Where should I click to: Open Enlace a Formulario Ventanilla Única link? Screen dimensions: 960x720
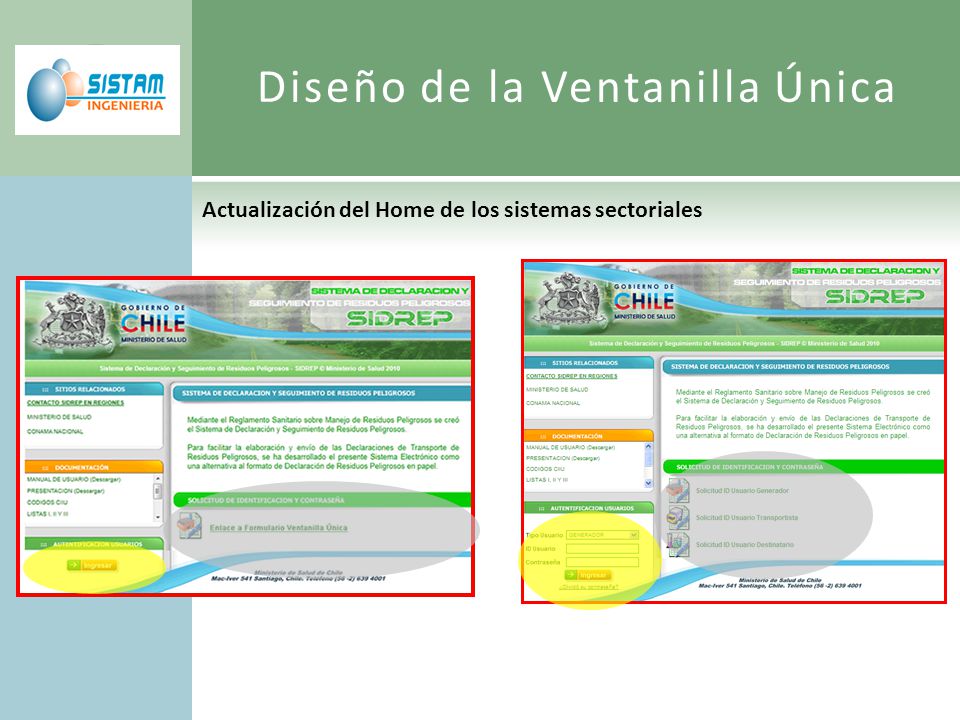279,528
